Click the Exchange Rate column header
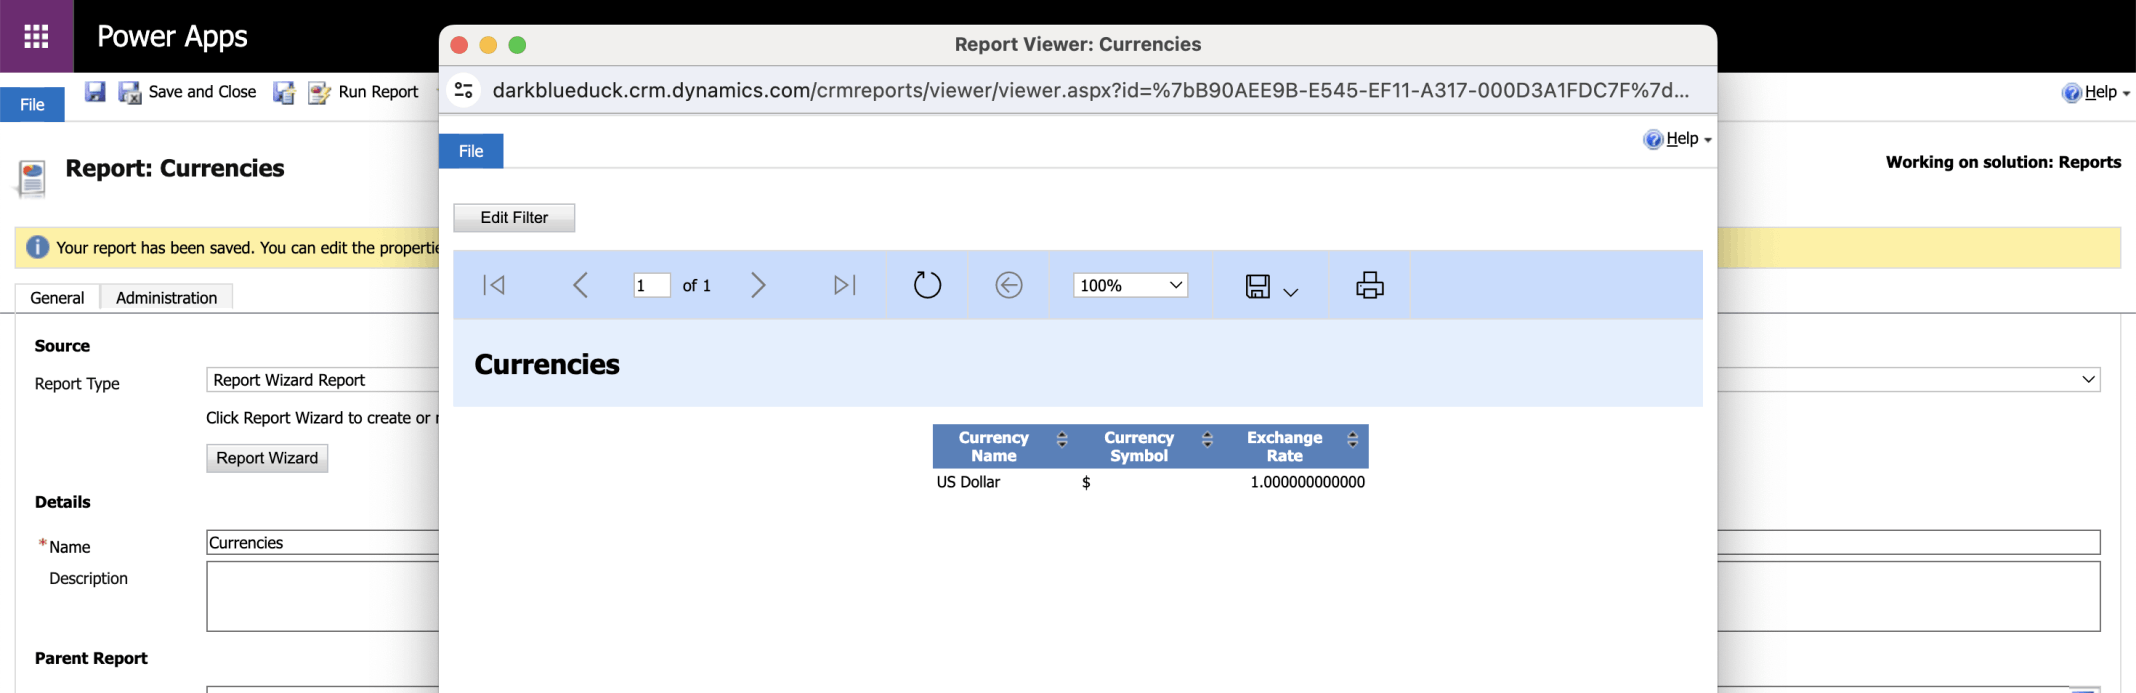 pyautogui.click(x=1284, y=447)
